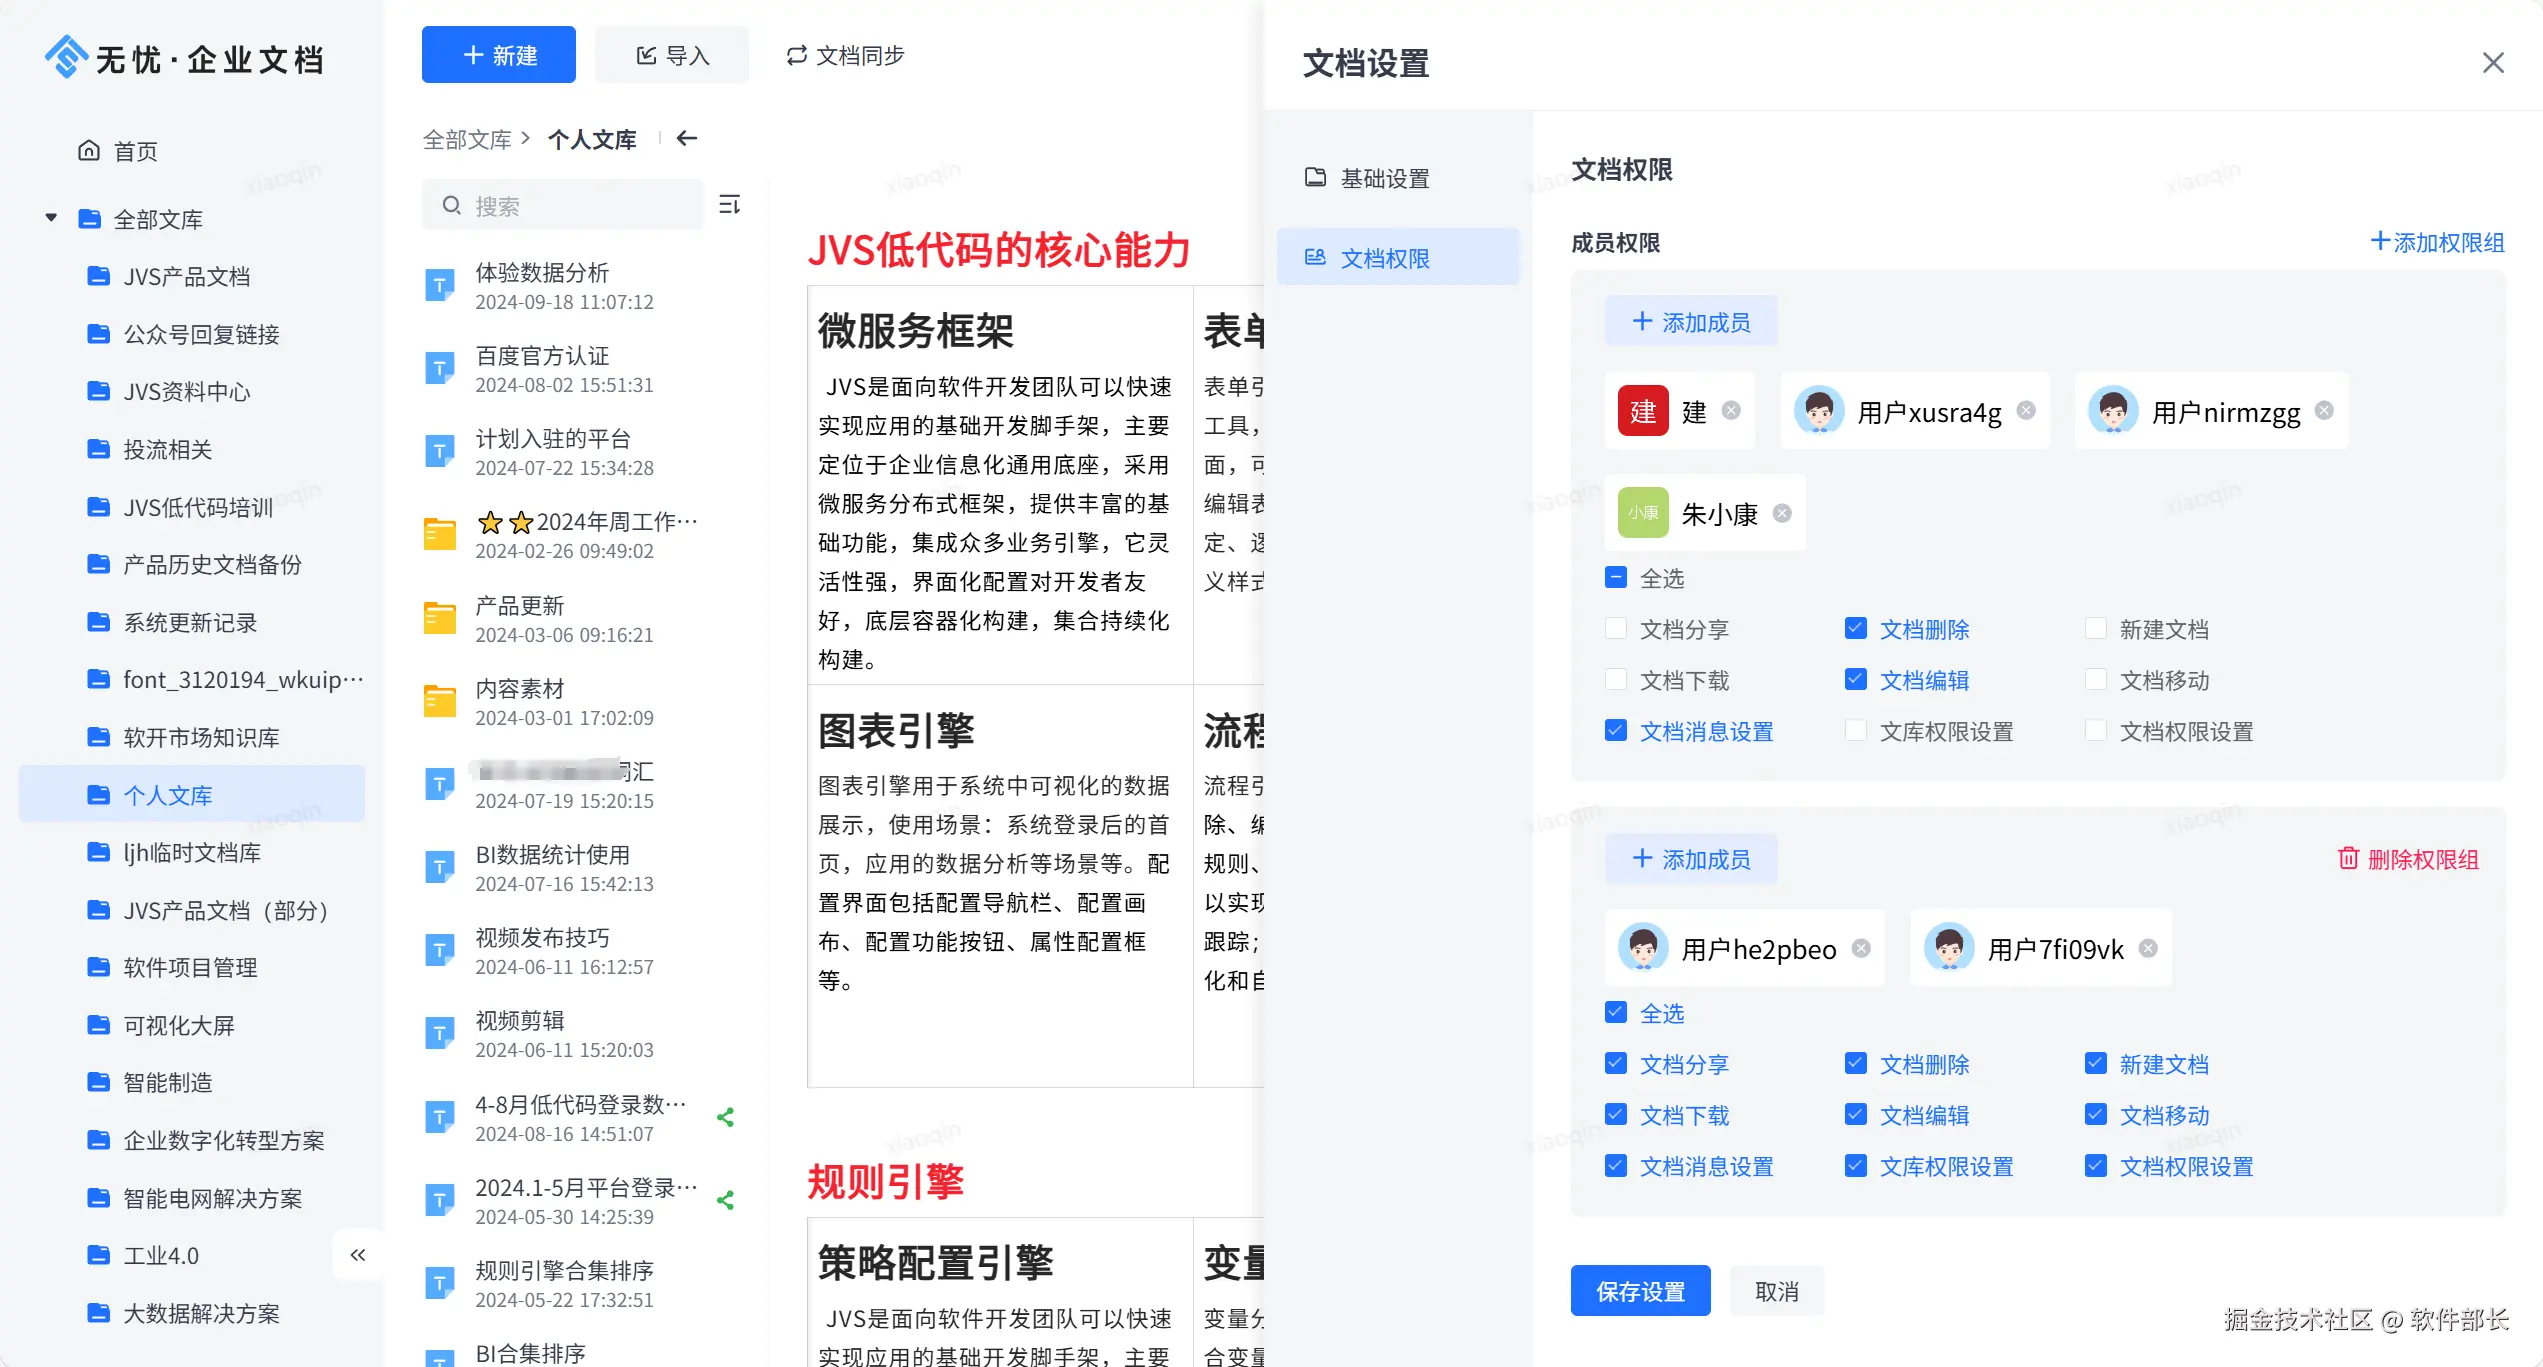Collapse the 全部文库 tree arrow
Viewport: 2543px width, 1367px height.
point(51,218)
